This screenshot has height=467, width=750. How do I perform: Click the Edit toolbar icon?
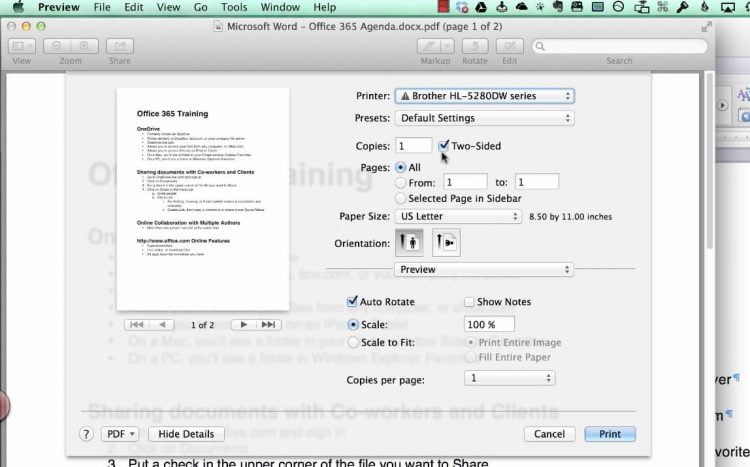pos(509,46)
